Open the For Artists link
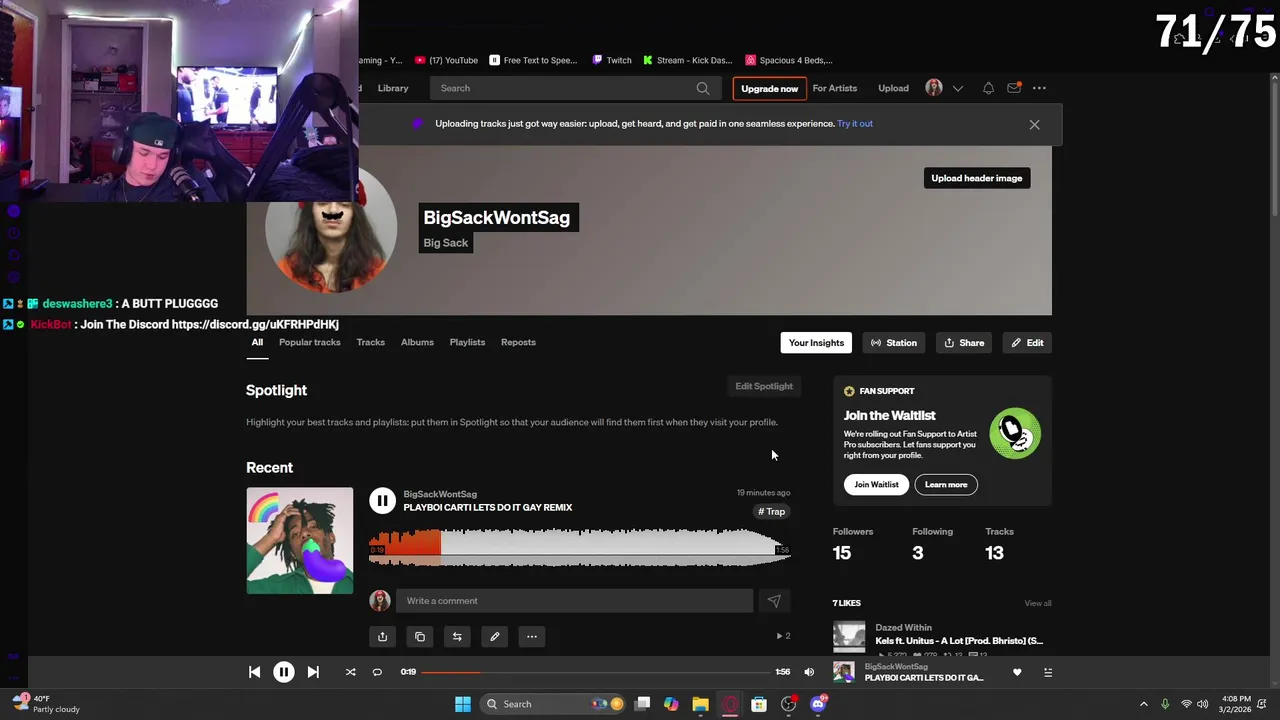The image size is (1280, 720). [835, 88]
